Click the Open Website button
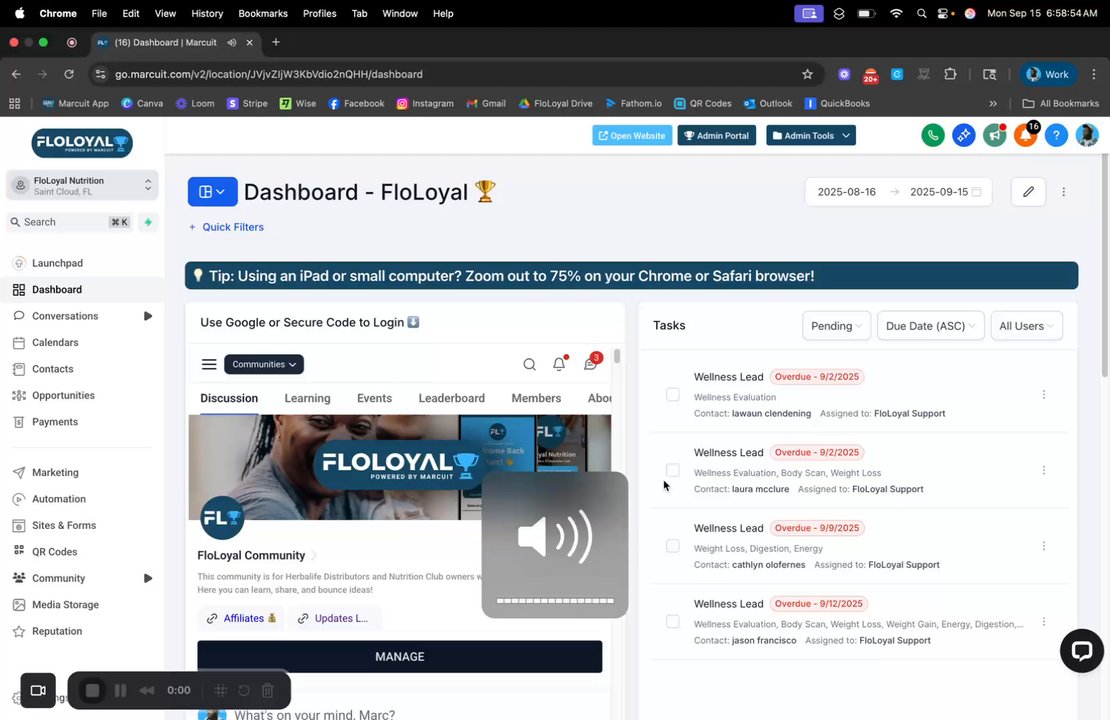Screen dimensions: 1110x720 click(632, 135)
